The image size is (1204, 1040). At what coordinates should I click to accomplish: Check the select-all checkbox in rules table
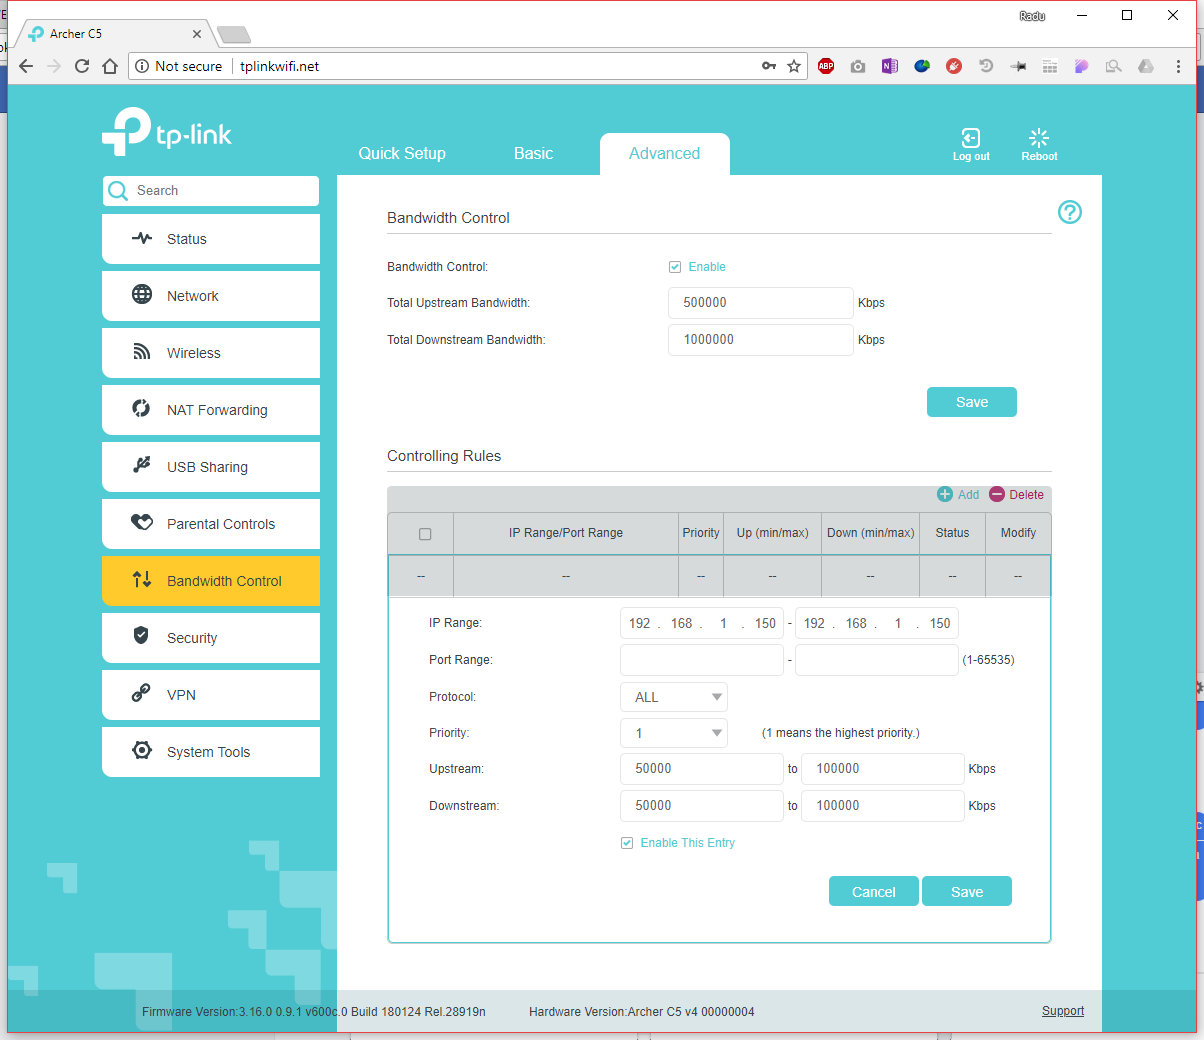425,534
